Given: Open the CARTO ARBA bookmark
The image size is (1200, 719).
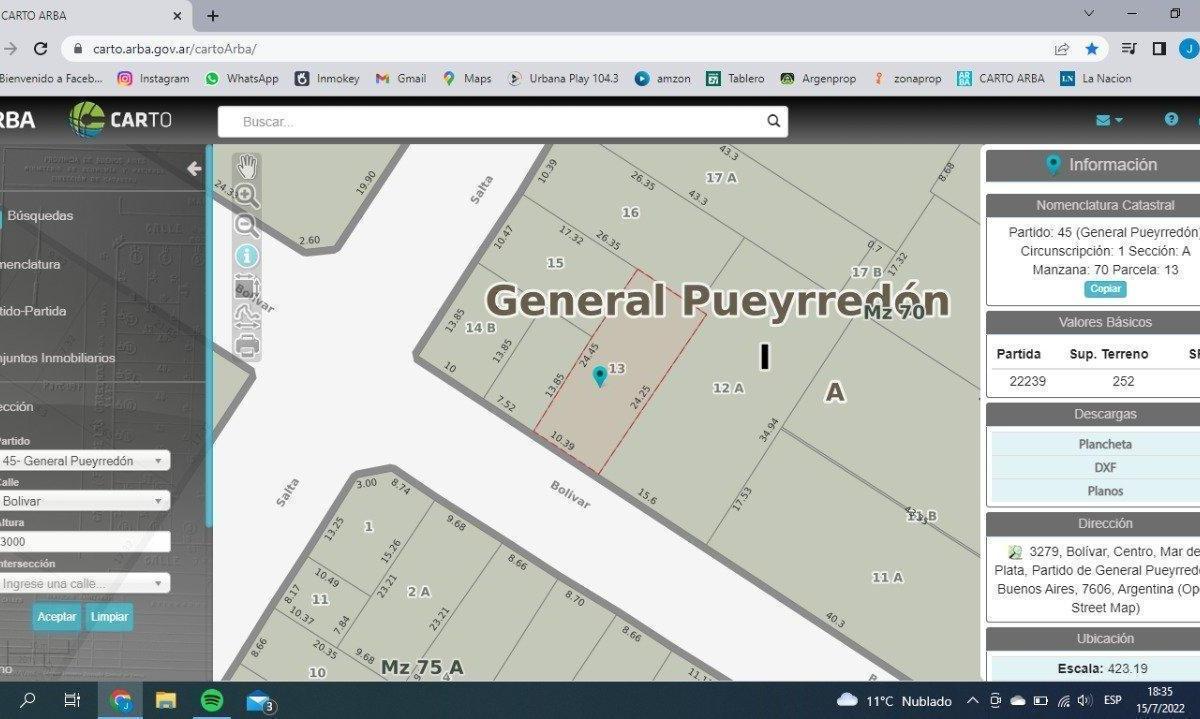Looking at the screenshot, I should pyautogui.click(x=1000, y=78).
